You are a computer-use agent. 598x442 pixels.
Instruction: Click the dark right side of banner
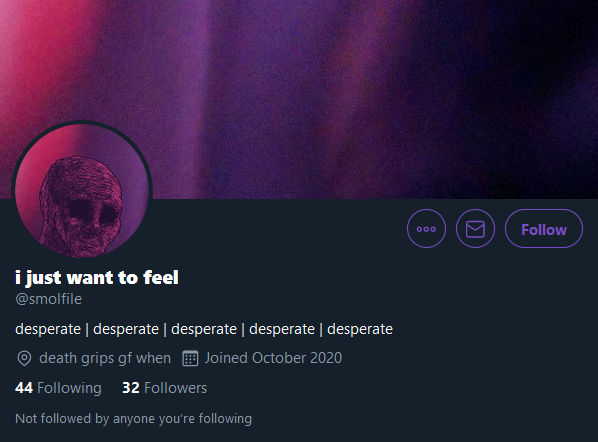coord(534,99)
